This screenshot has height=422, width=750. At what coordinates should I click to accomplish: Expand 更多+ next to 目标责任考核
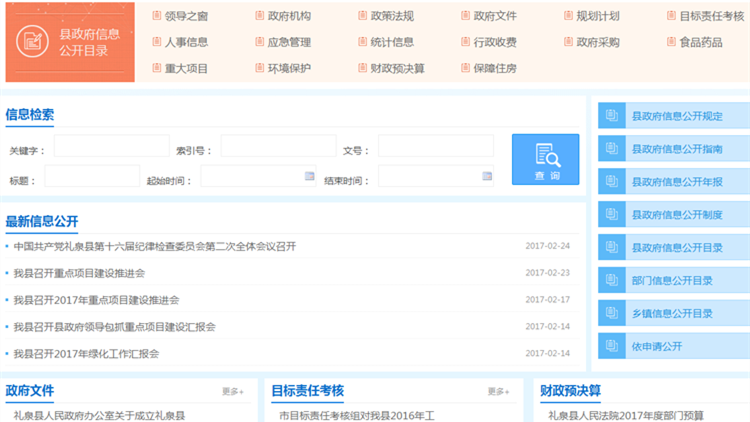pos(498,391)
